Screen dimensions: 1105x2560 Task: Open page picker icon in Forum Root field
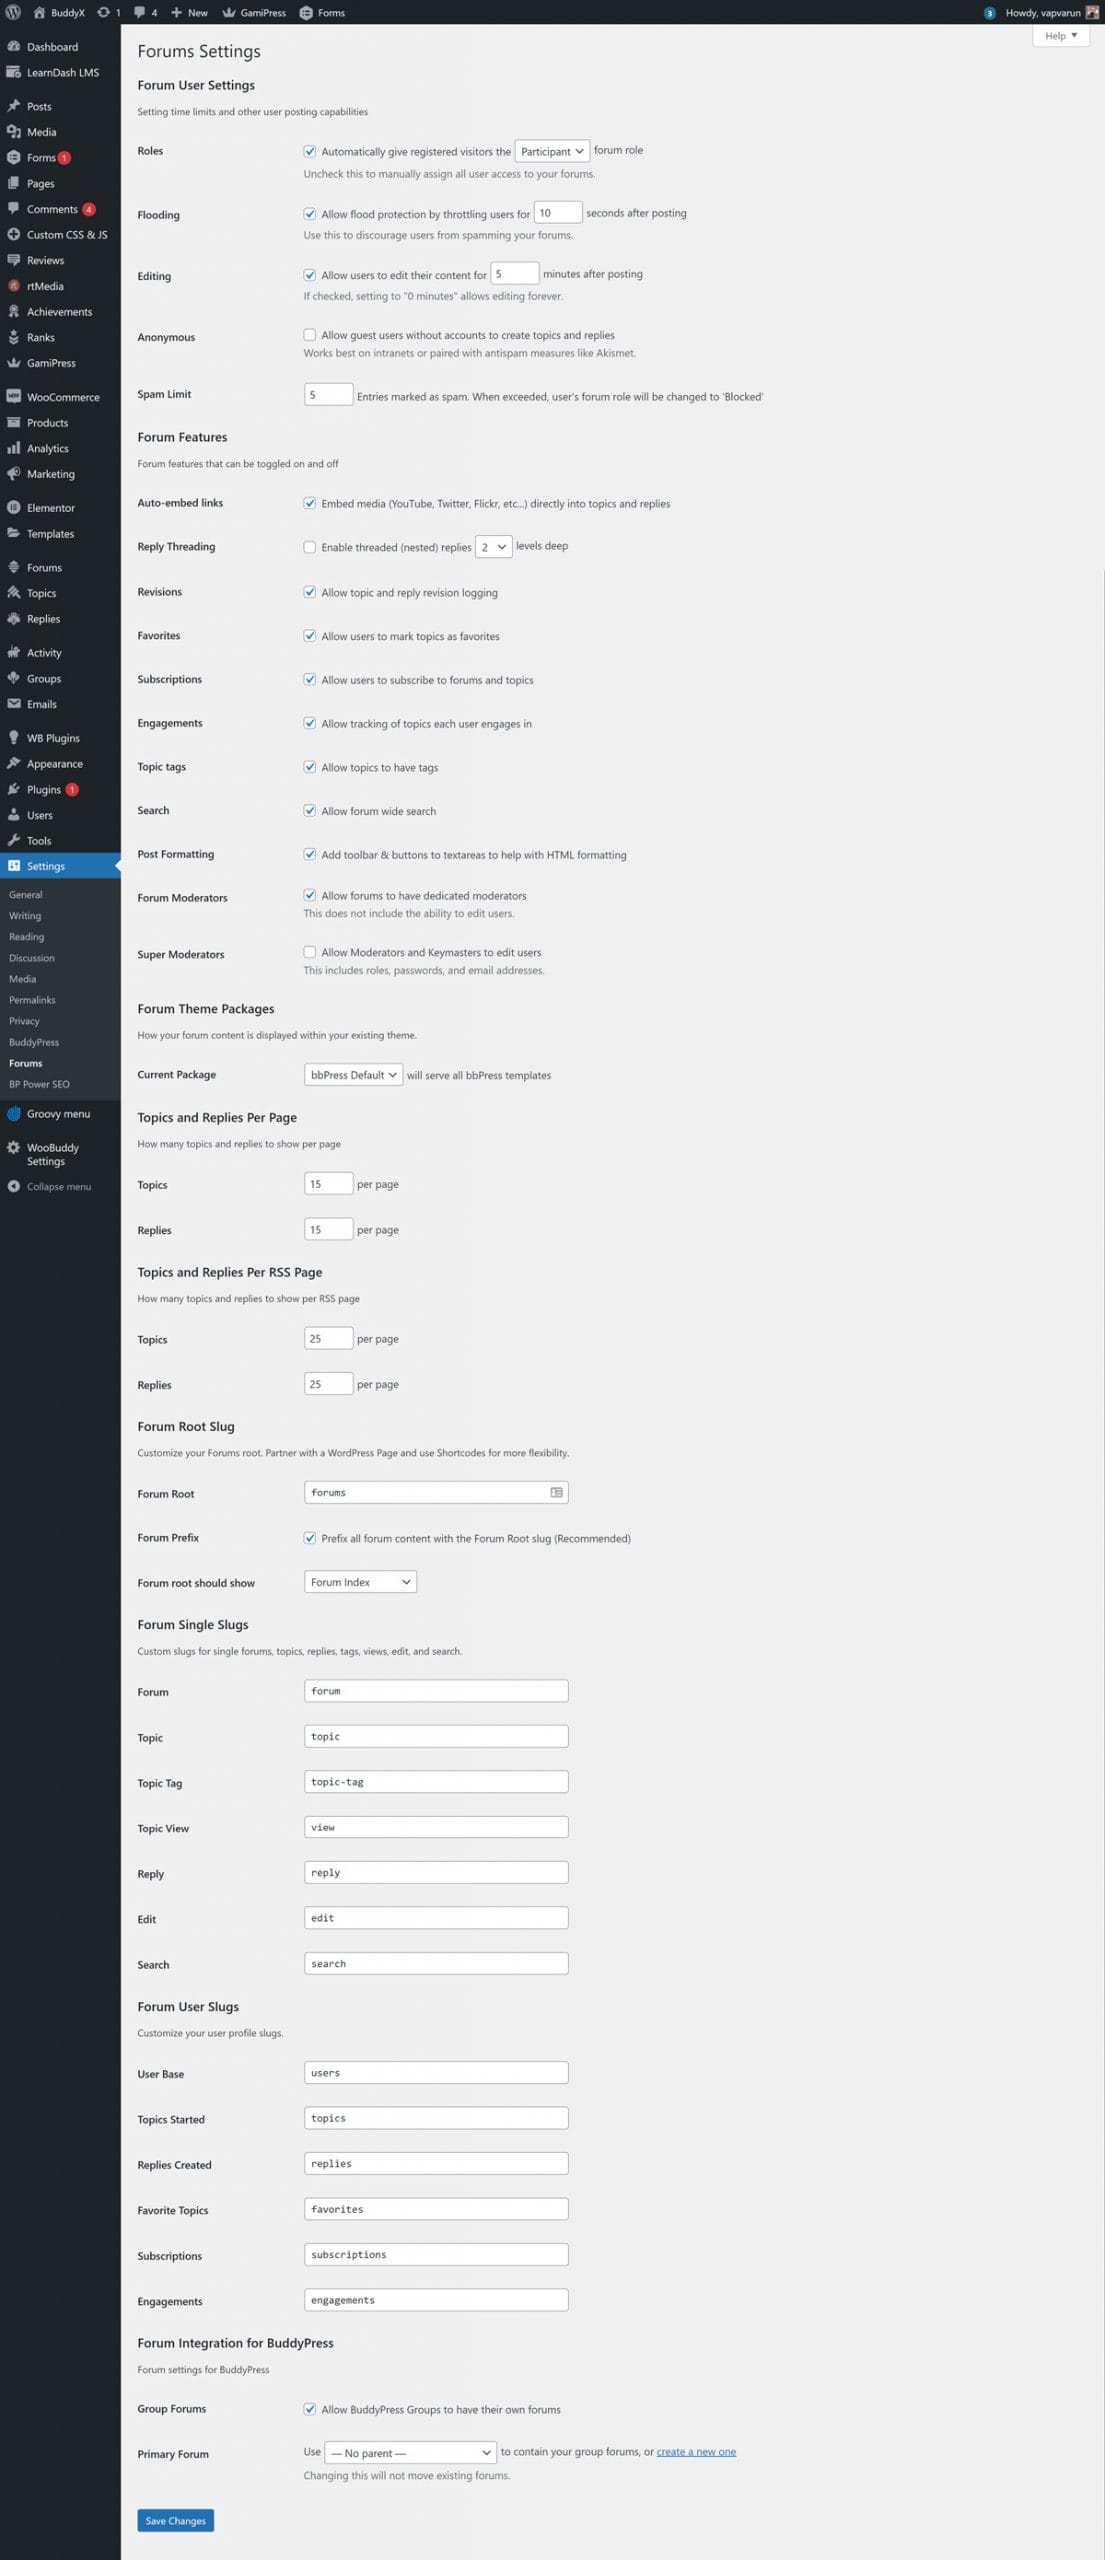(x=556, y=1493)
